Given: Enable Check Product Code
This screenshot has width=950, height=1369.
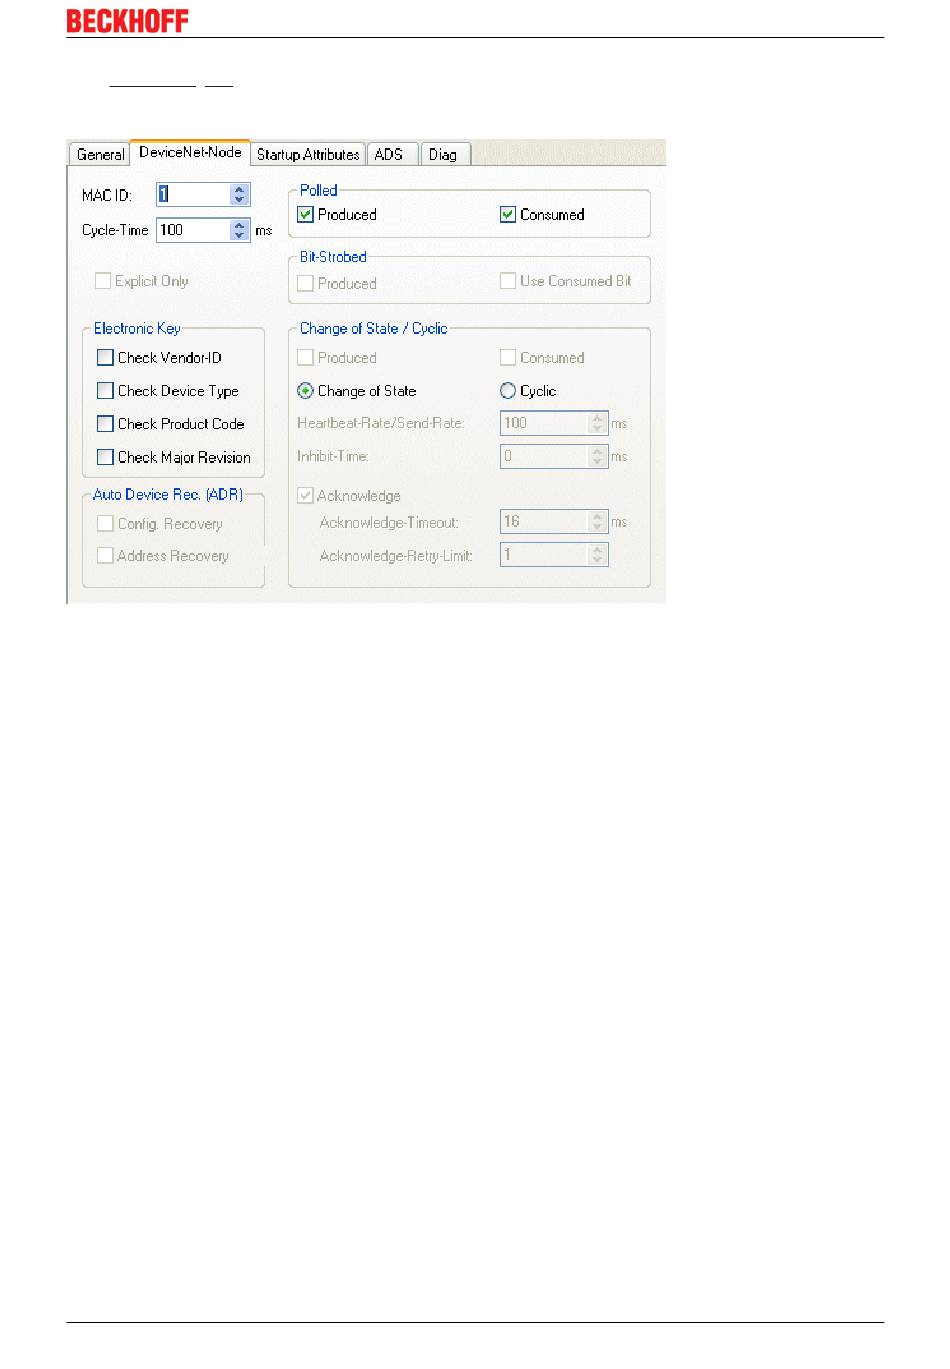Looking at the screenshot, I should [x=105, y=423].
